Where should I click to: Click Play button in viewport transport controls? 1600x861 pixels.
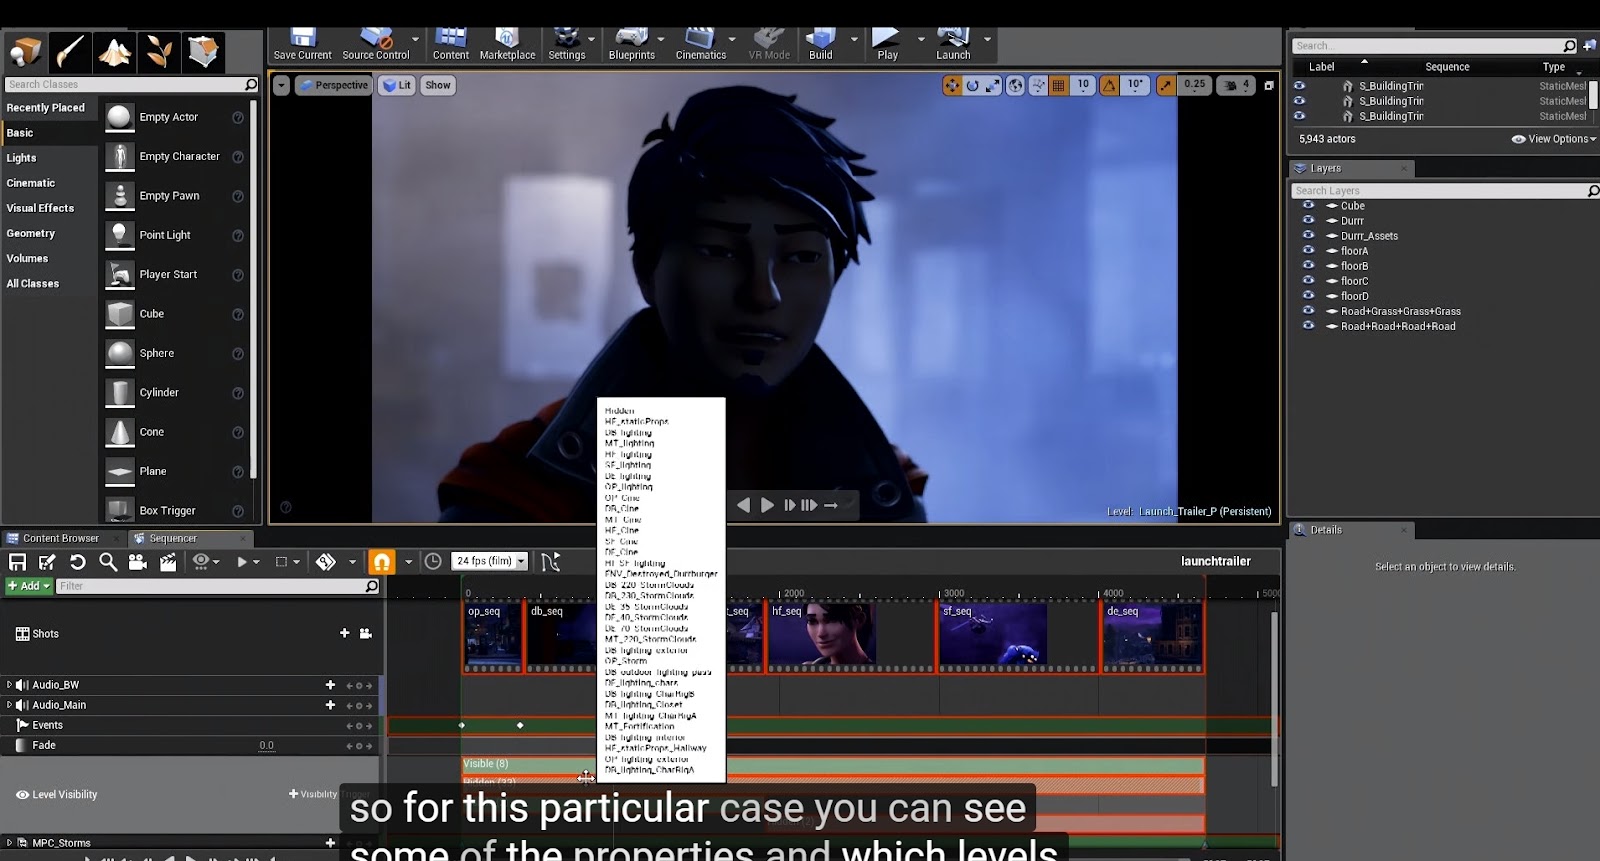pos(767,505)
